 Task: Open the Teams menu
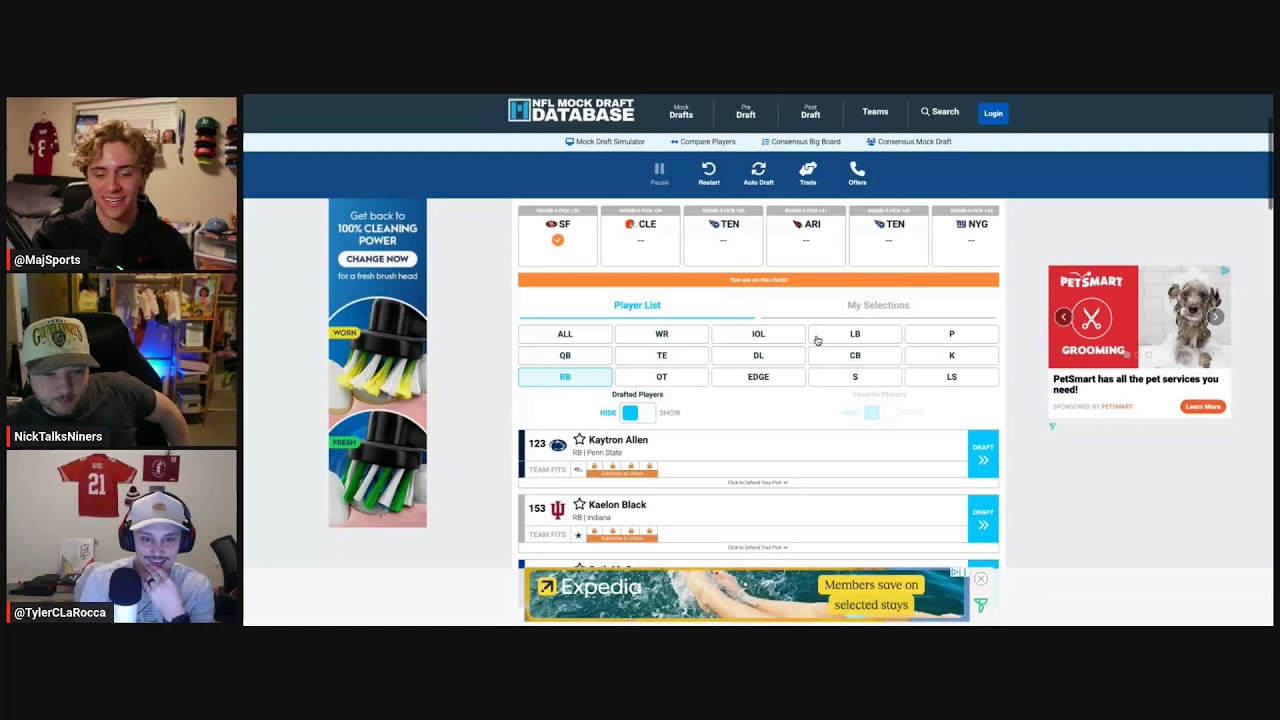point(875,112)
